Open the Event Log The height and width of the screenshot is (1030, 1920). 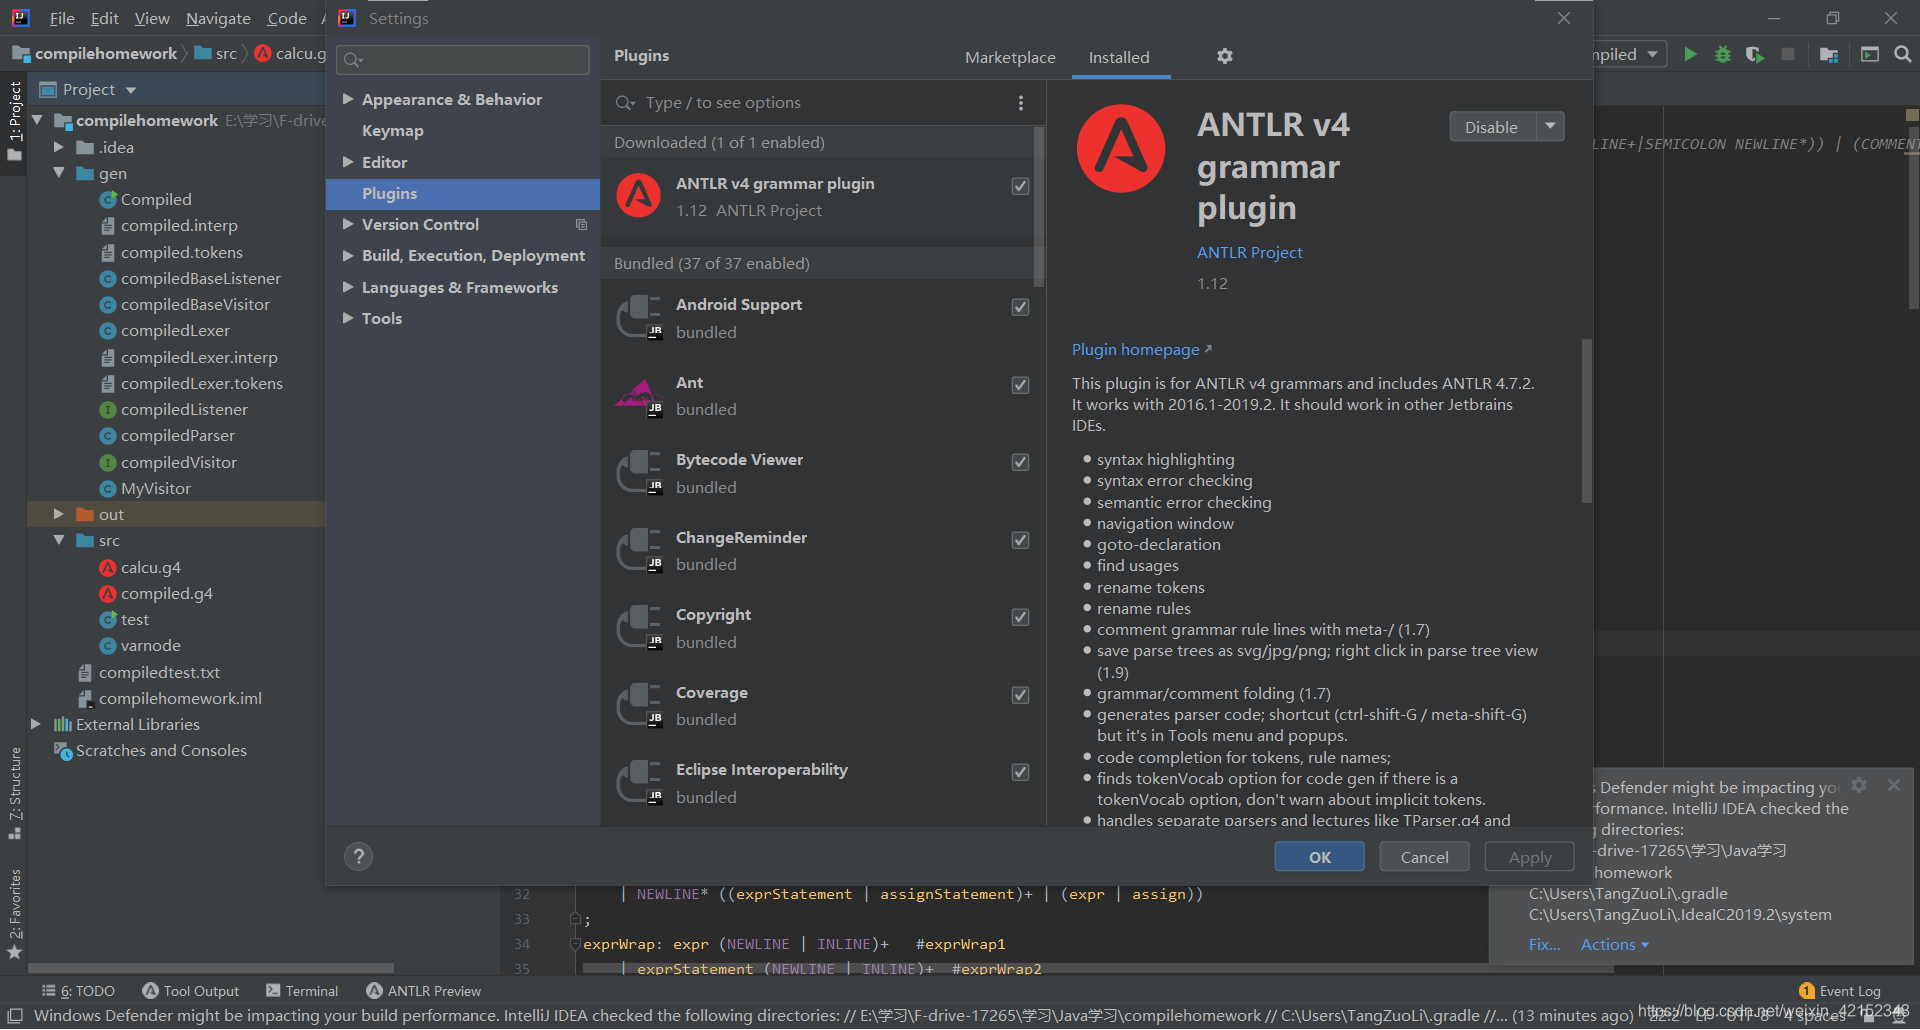coord(1849,990)
